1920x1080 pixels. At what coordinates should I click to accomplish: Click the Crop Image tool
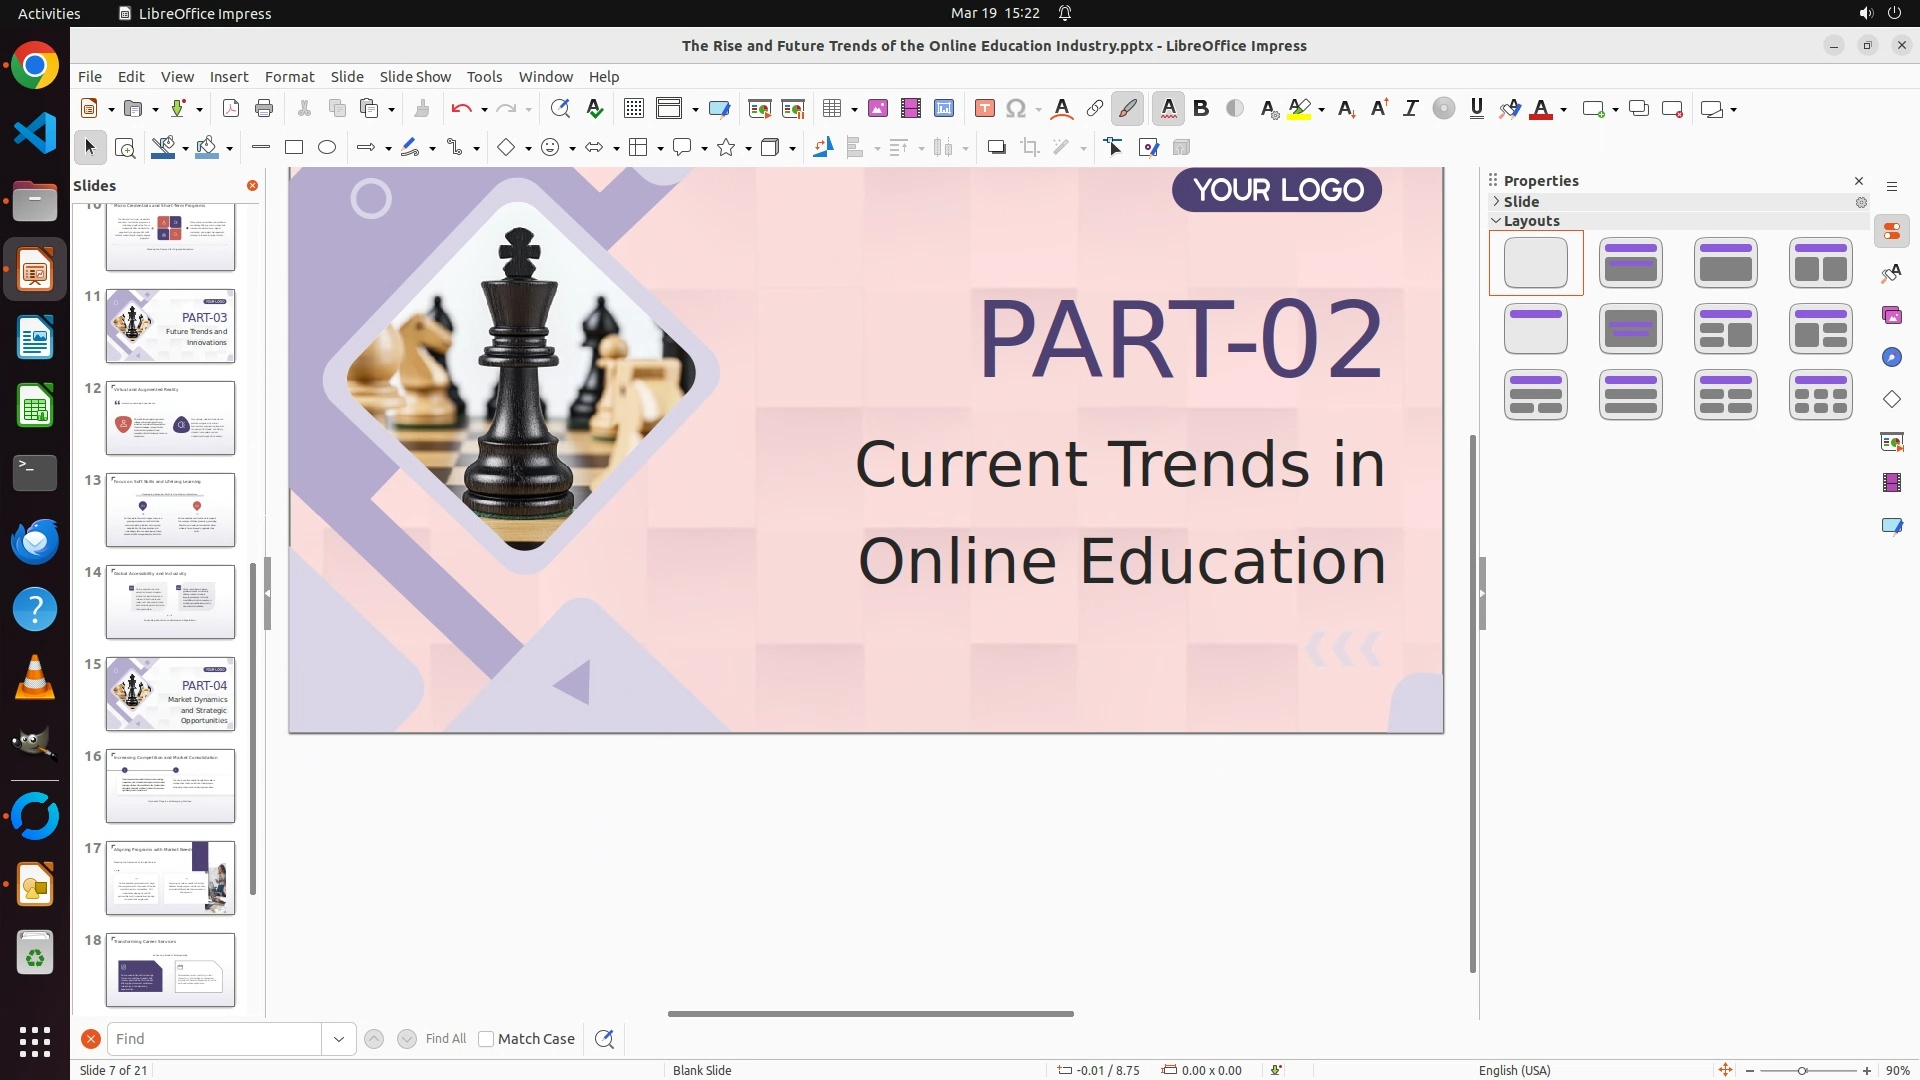coord(1030,148)
